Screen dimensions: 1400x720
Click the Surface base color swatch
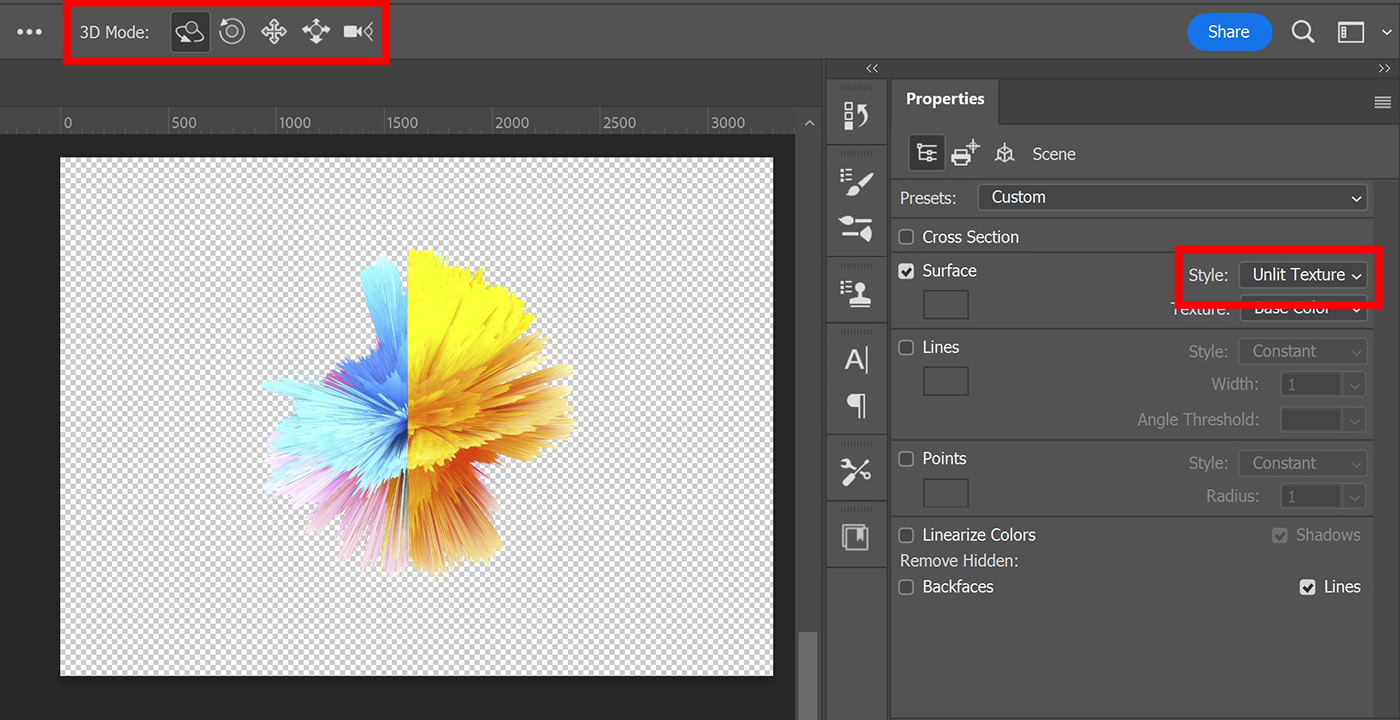coord(945,304)
